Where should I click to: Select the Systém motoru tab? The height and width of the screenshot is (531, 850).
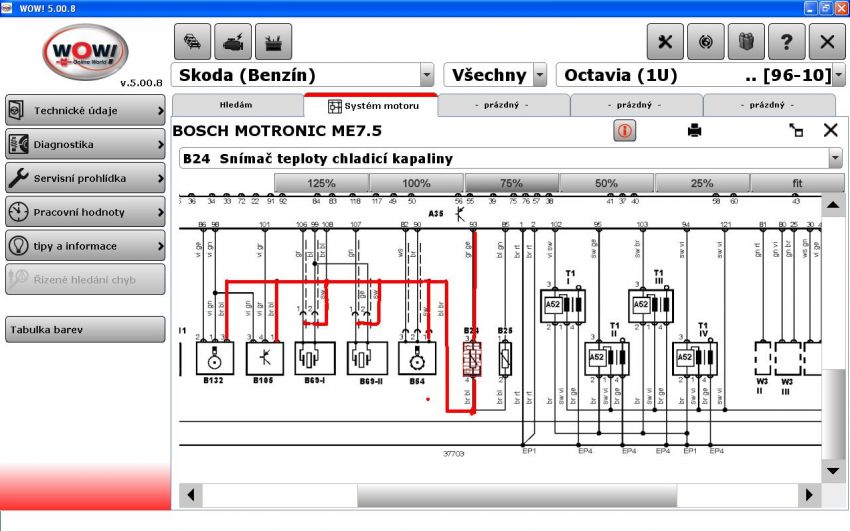click(370, 105)
